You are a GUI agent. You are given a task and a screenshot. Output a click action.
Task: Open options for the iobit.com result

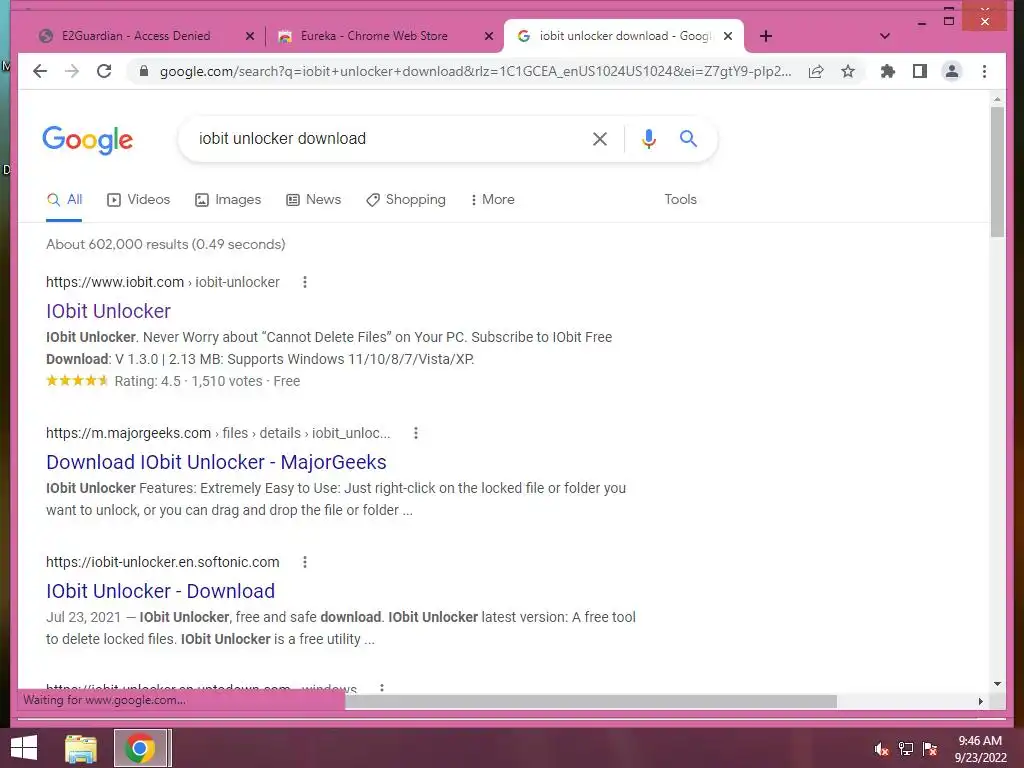pos(304,282)
